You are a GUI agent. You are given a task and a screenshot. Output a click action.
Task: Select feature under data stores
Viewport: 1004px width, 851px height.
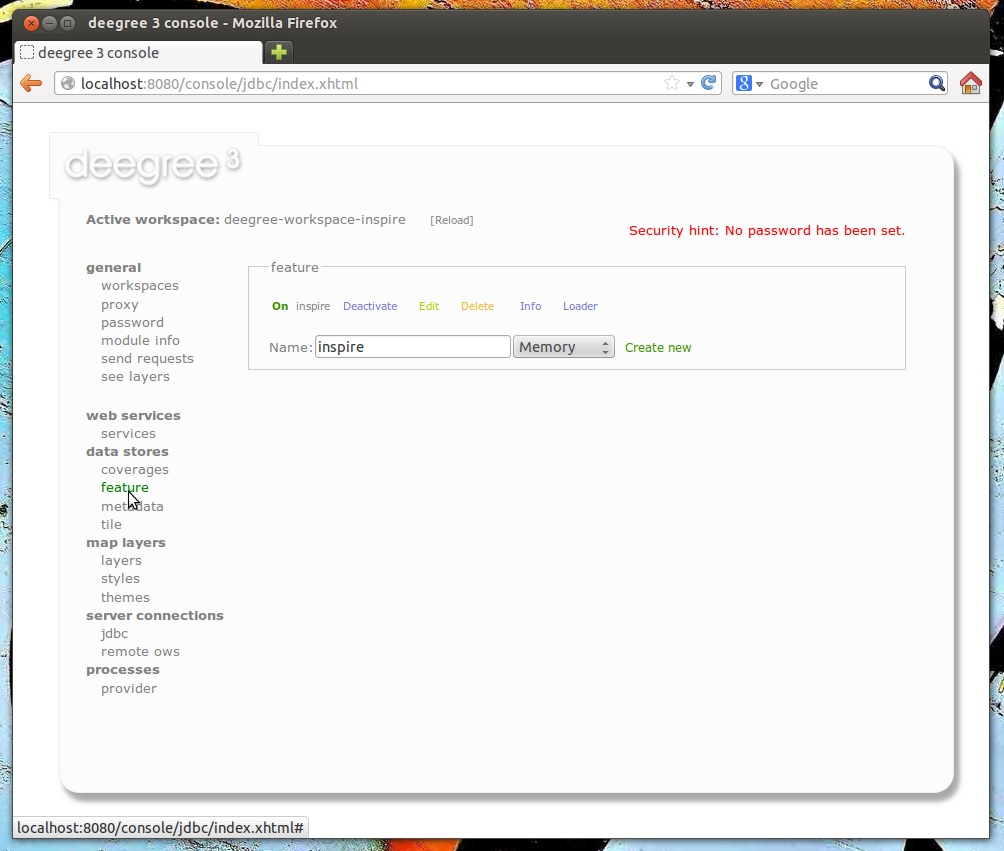pyautogui.click(x=124, y=488)
